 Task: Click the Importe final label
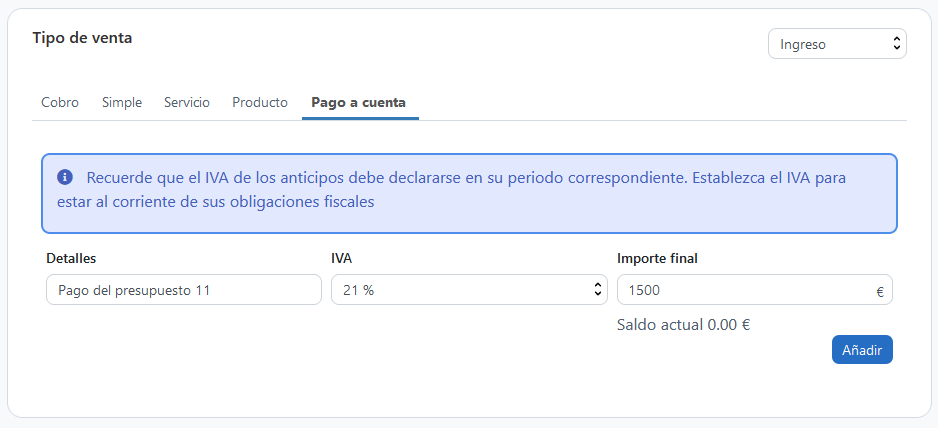pos(657,258)
